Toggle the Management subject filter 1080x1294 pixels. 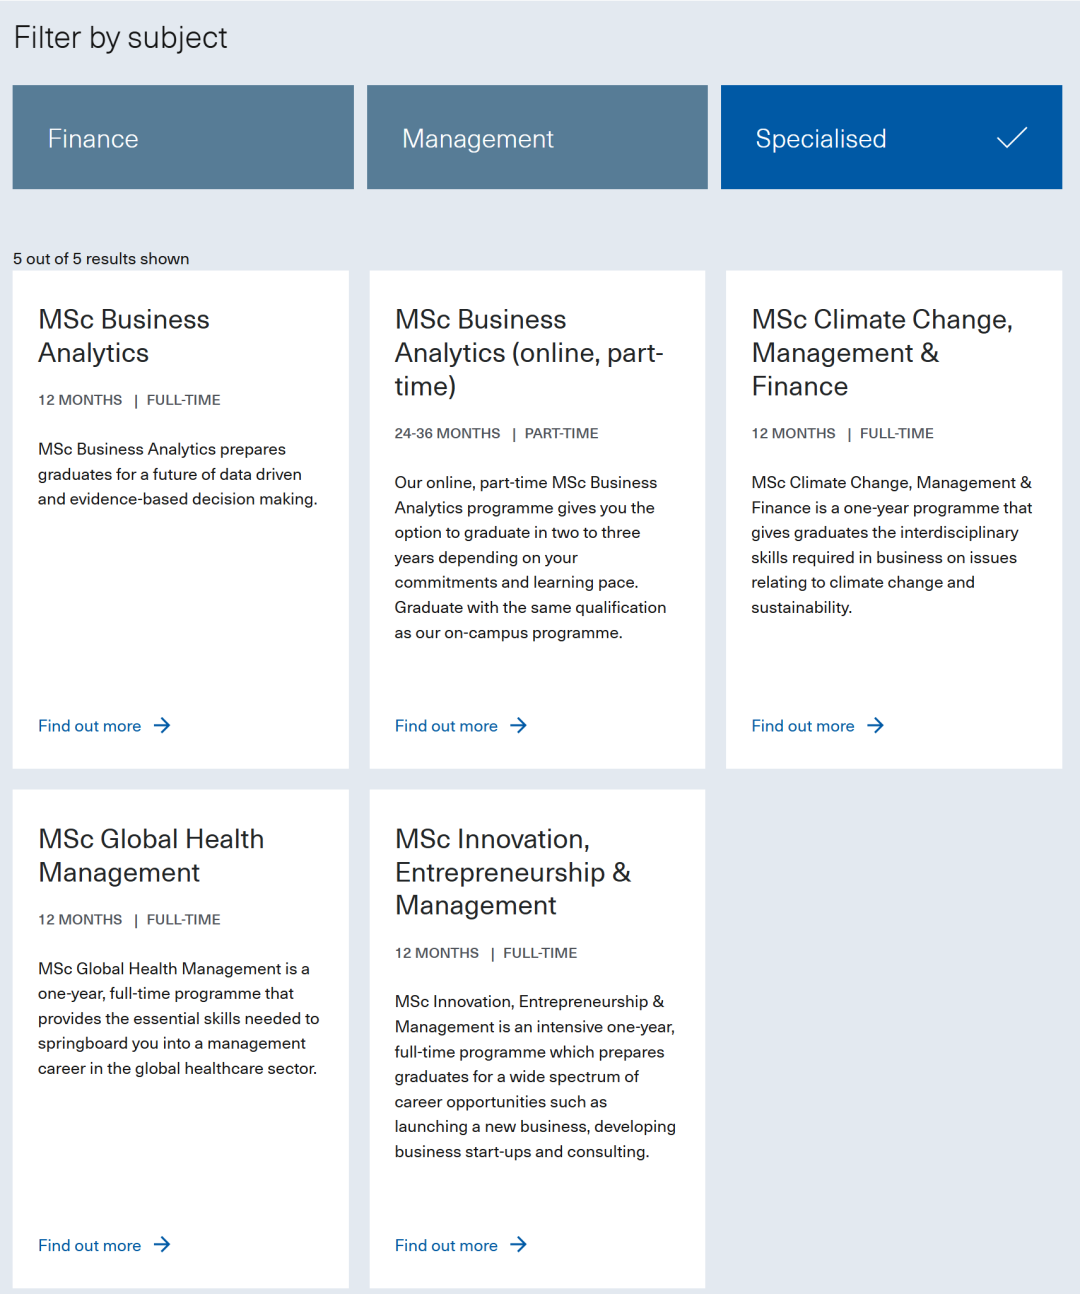point(537,138)
